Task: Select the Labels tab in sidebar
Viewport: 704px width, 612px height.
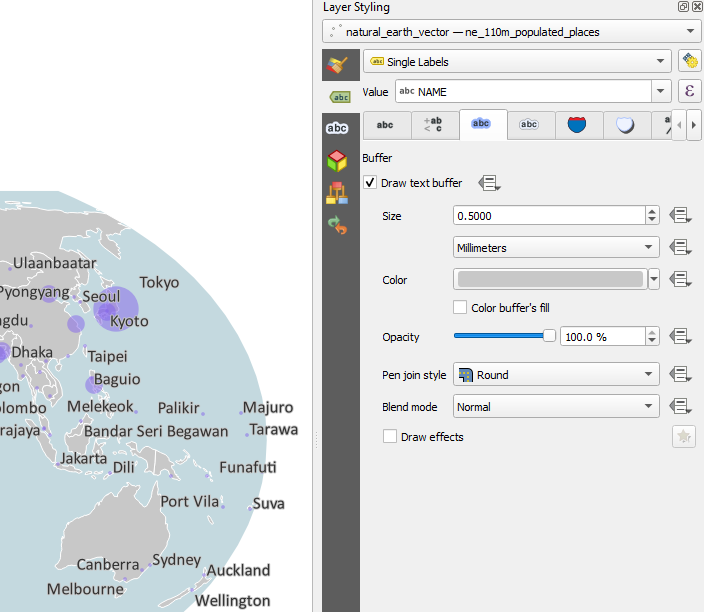Action: click(341, 97)
